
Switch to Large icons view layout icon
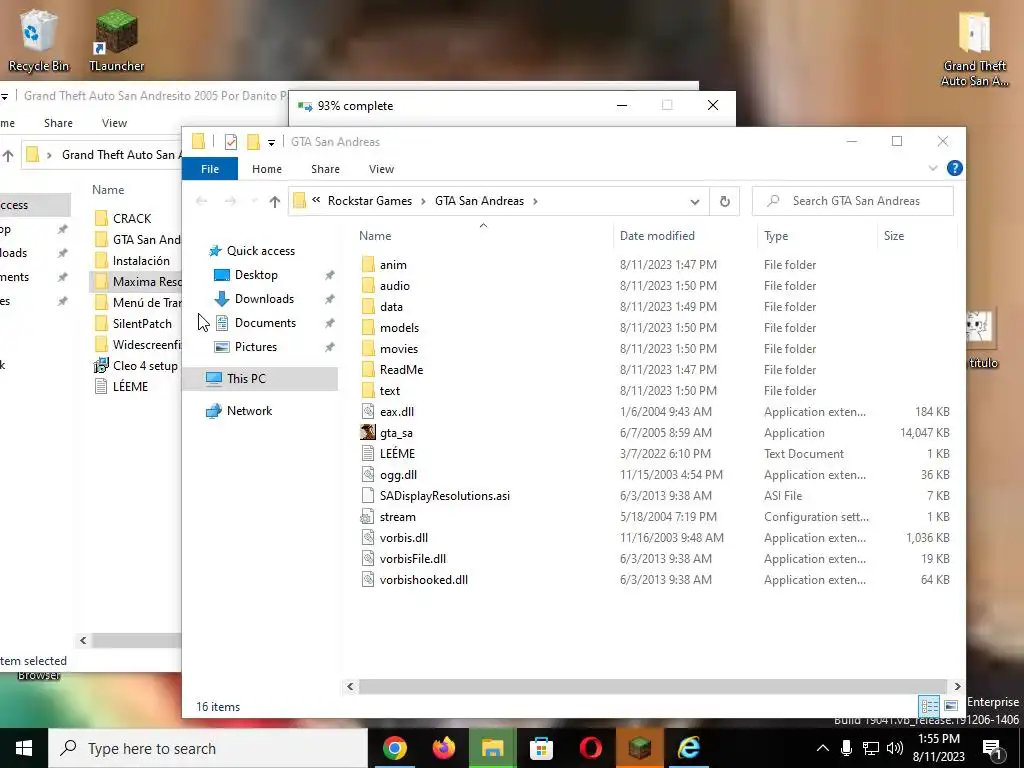click(951, 706)
